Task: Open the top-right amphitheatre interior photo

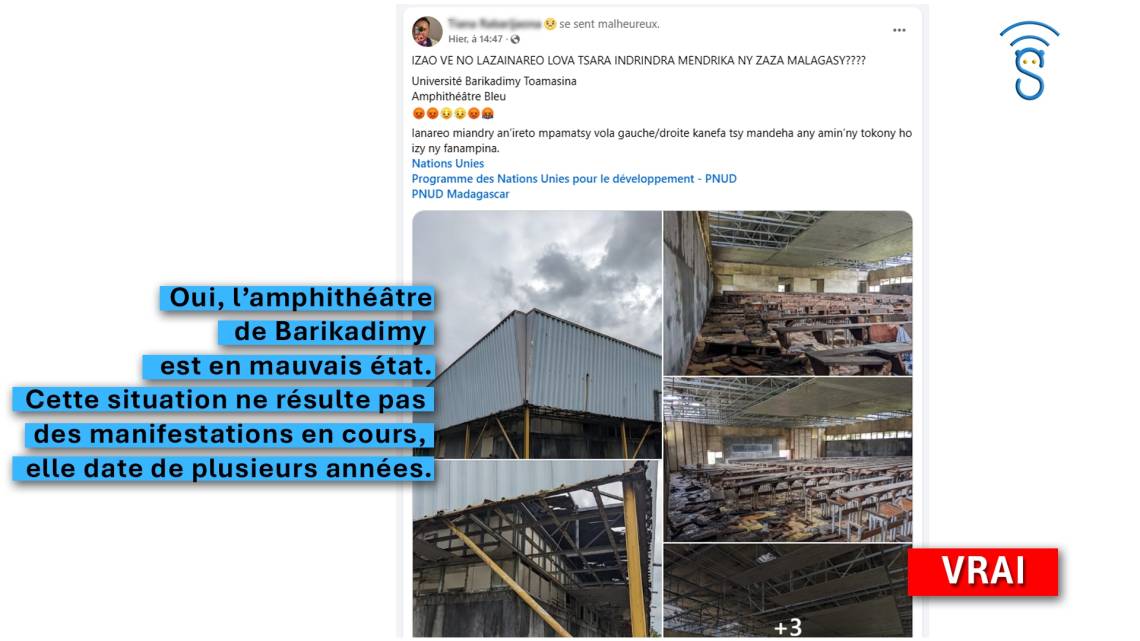Action: pos(788,293)
